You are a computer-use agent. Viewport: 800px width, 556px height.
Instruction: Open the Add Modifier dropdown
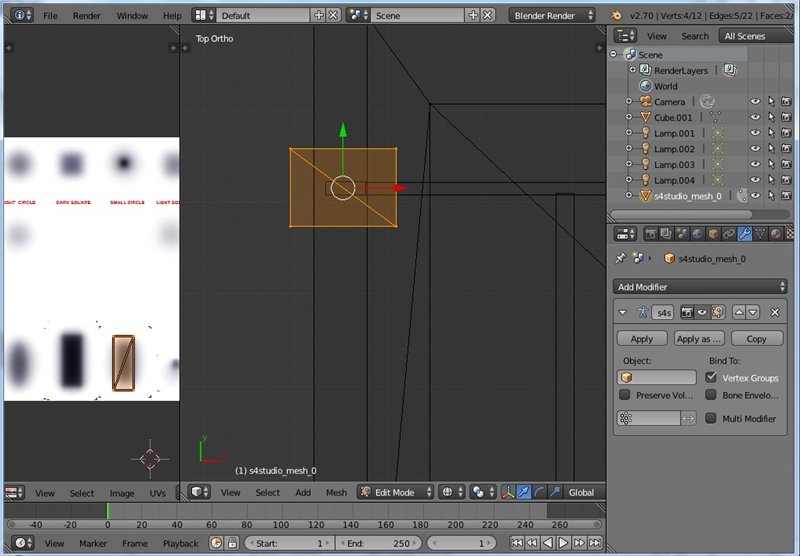click(699, 286)
